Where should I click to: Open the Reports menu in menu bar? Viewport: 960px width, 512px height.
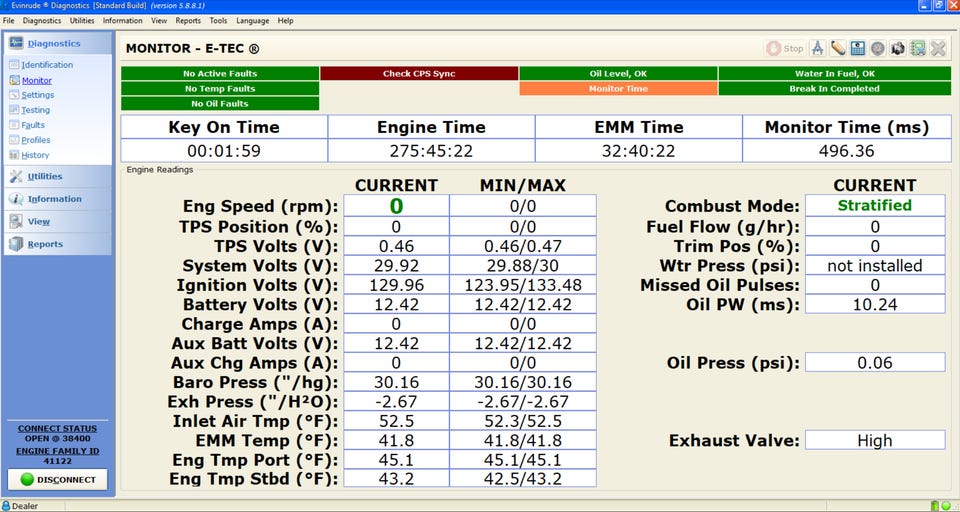point(188,21)
